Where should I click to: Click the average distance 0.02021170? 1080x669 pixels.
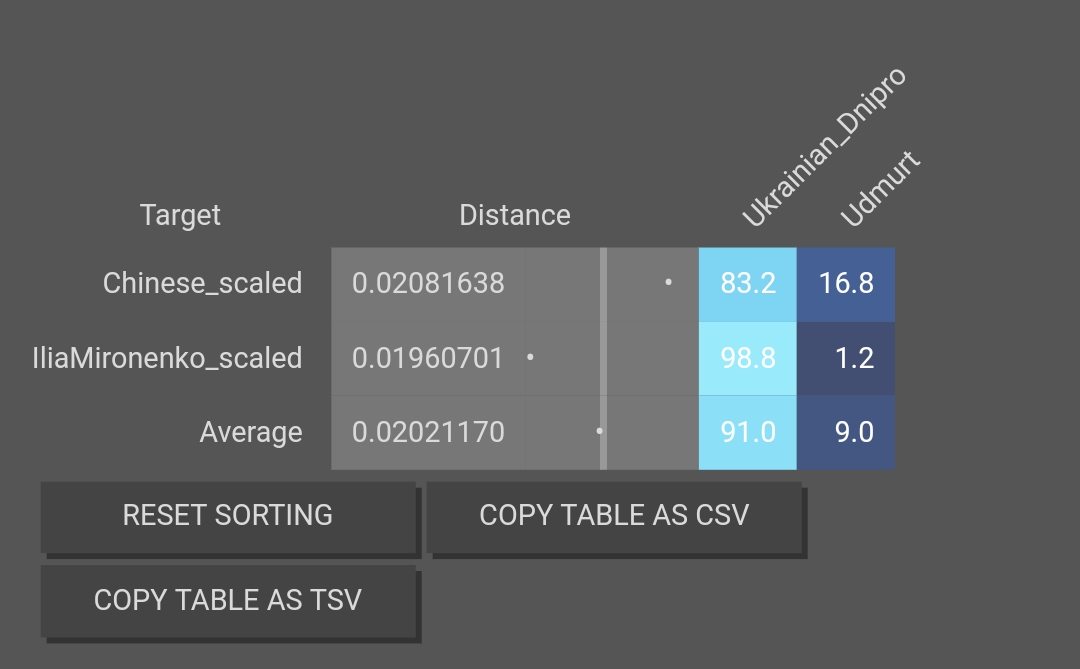click(428, 432)
